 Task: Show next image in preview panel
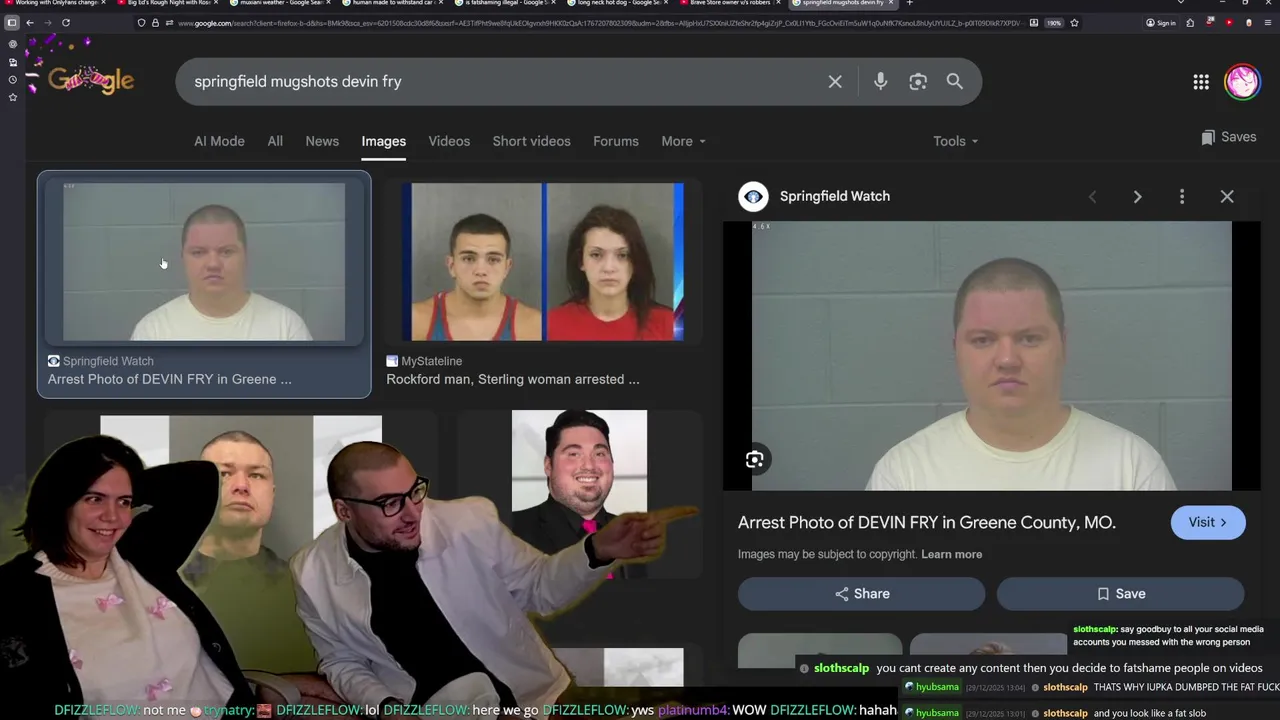(1137, 197)
